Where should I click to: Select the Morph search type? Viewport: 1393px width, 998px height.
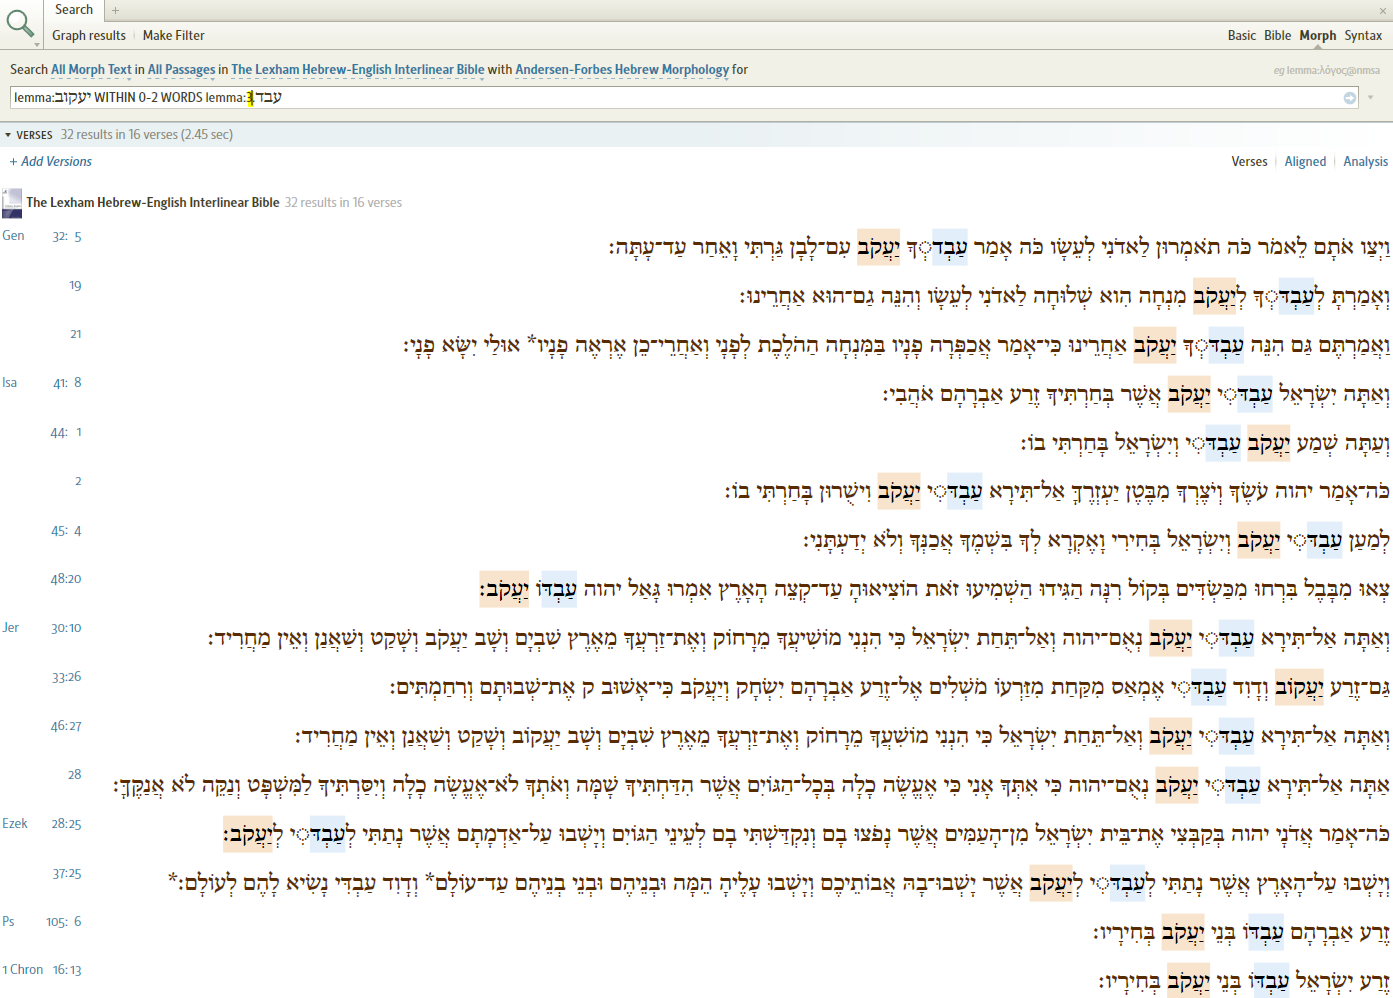pyautogui.click(x=1318, y=35)
